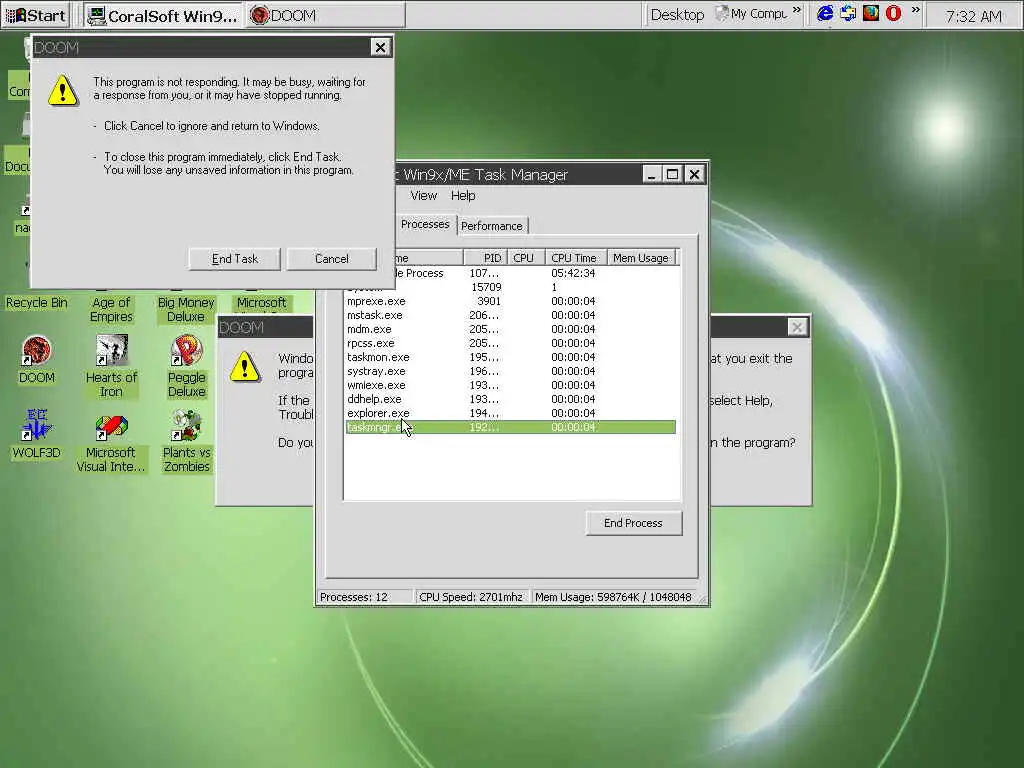1024x768 pixels.
Task: Open Plants vs Zombies desktop shortcut
Action: (x=186, y=441)
